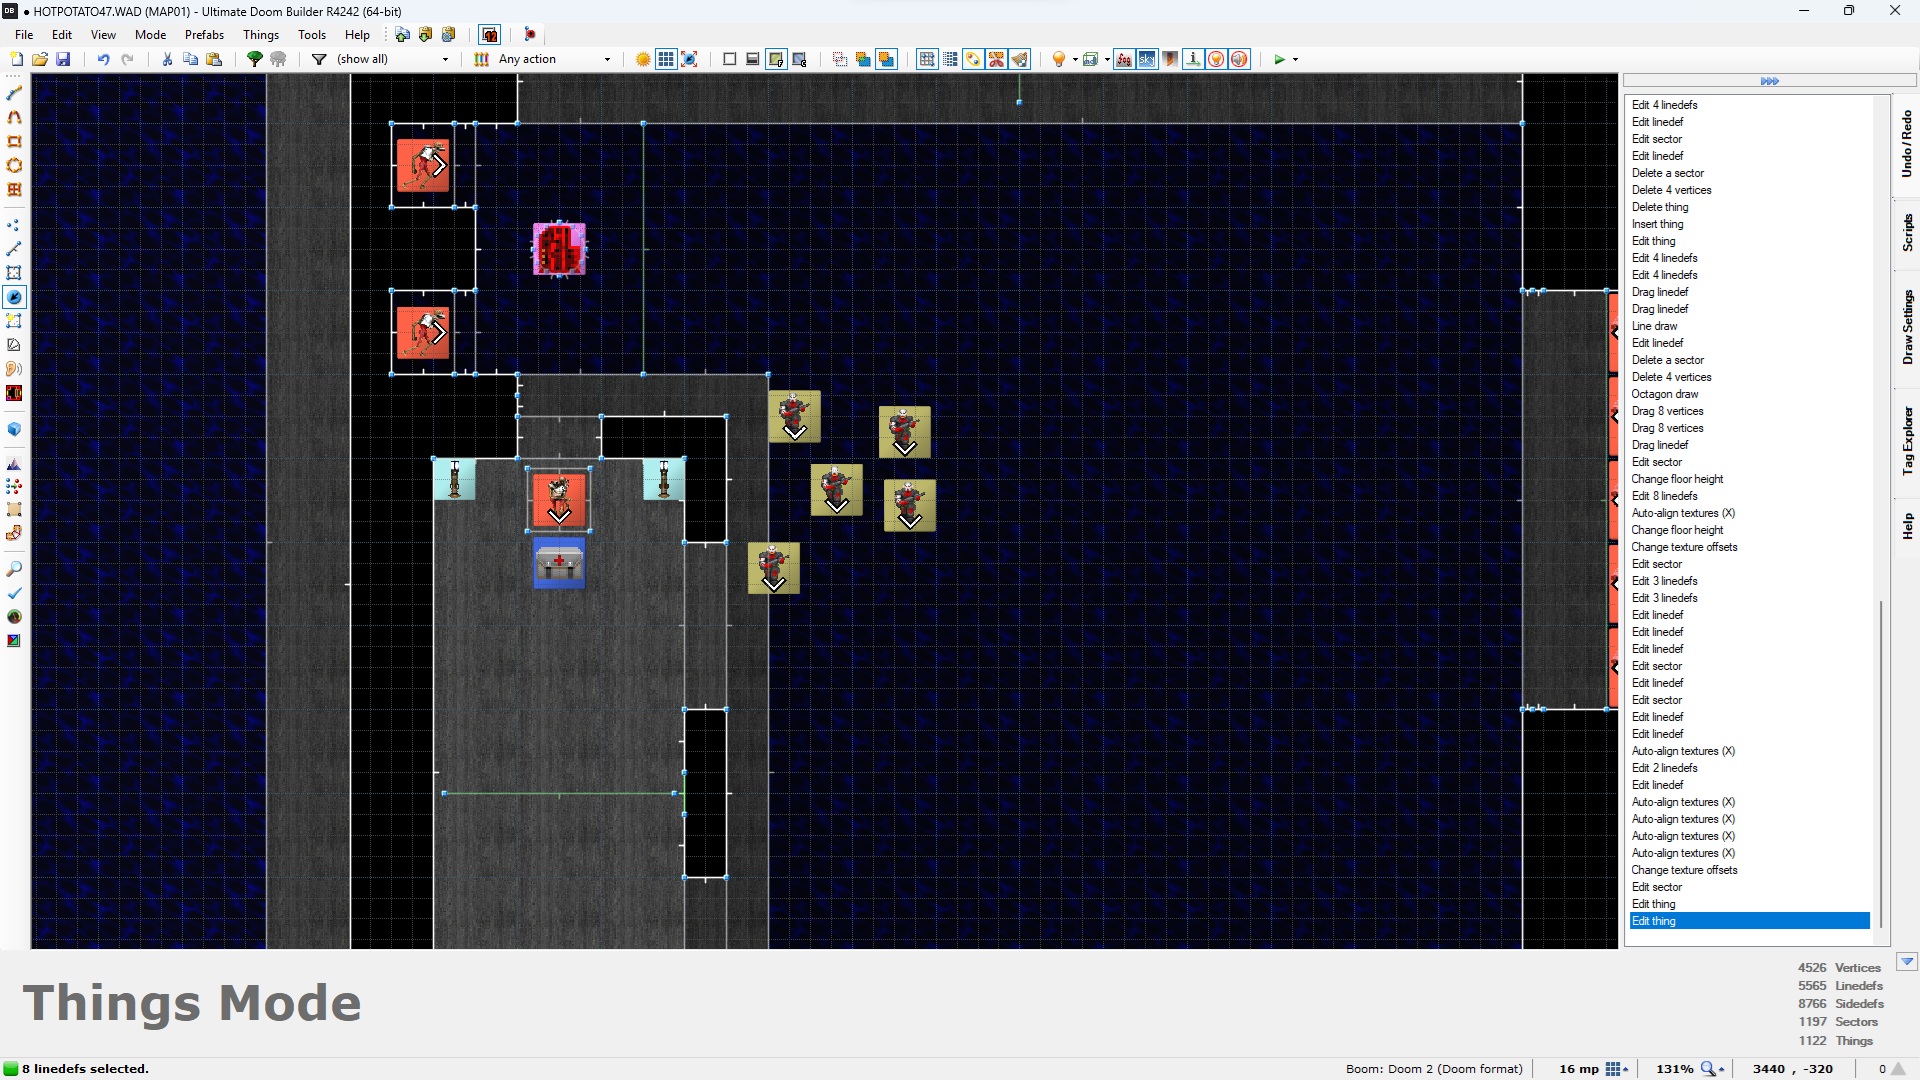Expand the test map play dropdown arrow
This screenshot has width=1920, height=1080.
(1296, 60)
